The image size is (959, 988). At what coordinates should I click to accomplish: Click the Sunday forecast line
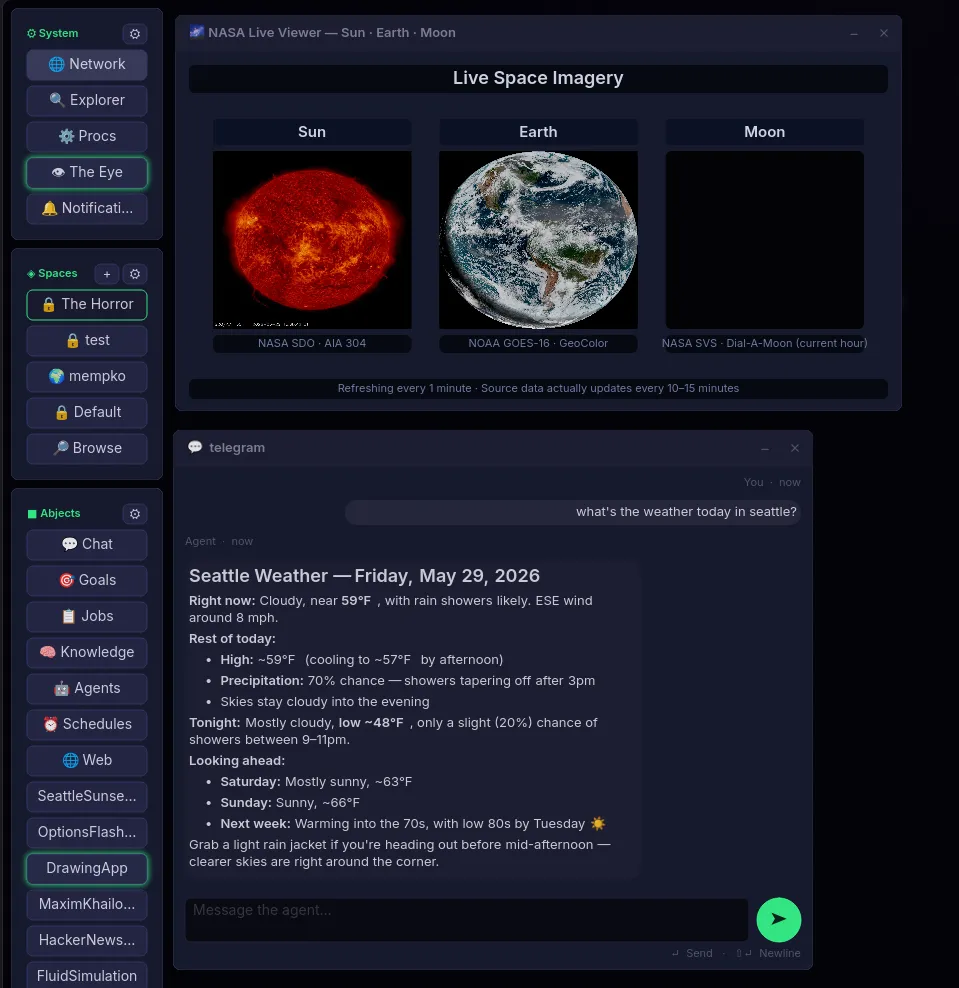pos(290,803)
